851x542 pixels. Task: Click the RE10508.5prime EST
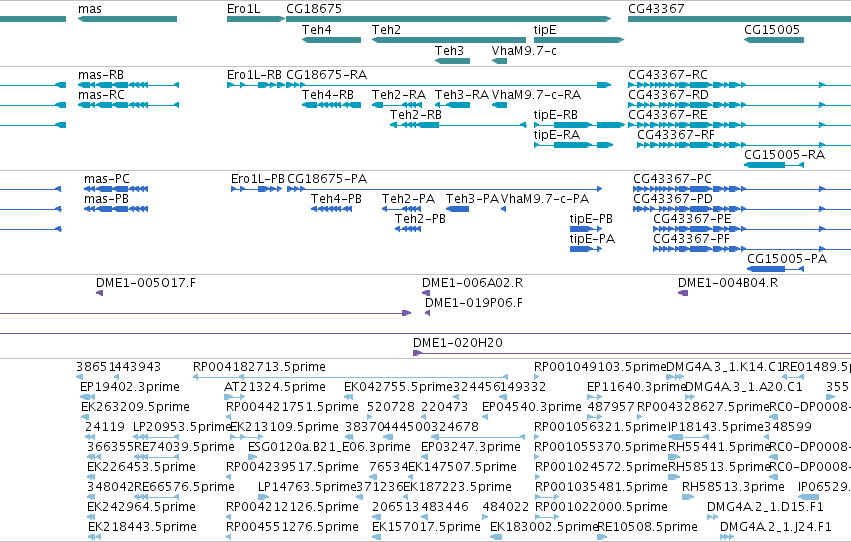(x=602, y=537)
